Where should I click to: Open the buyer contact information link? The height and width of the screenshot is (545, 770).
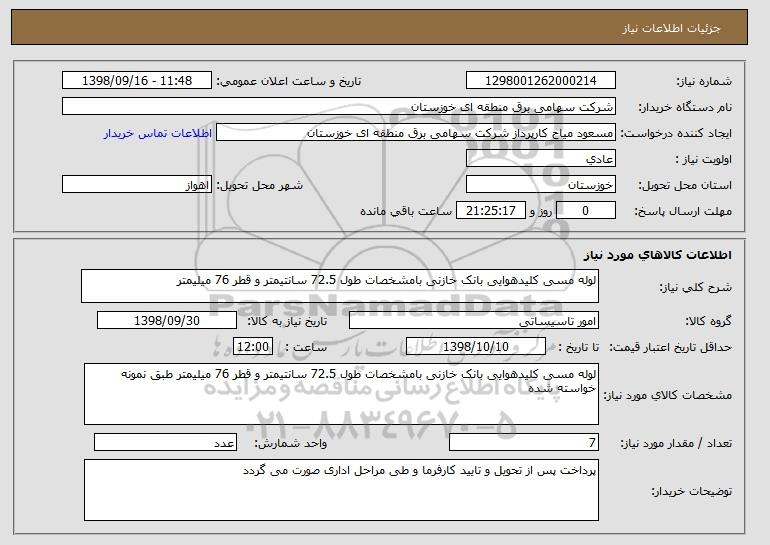[x=158, y=133]
